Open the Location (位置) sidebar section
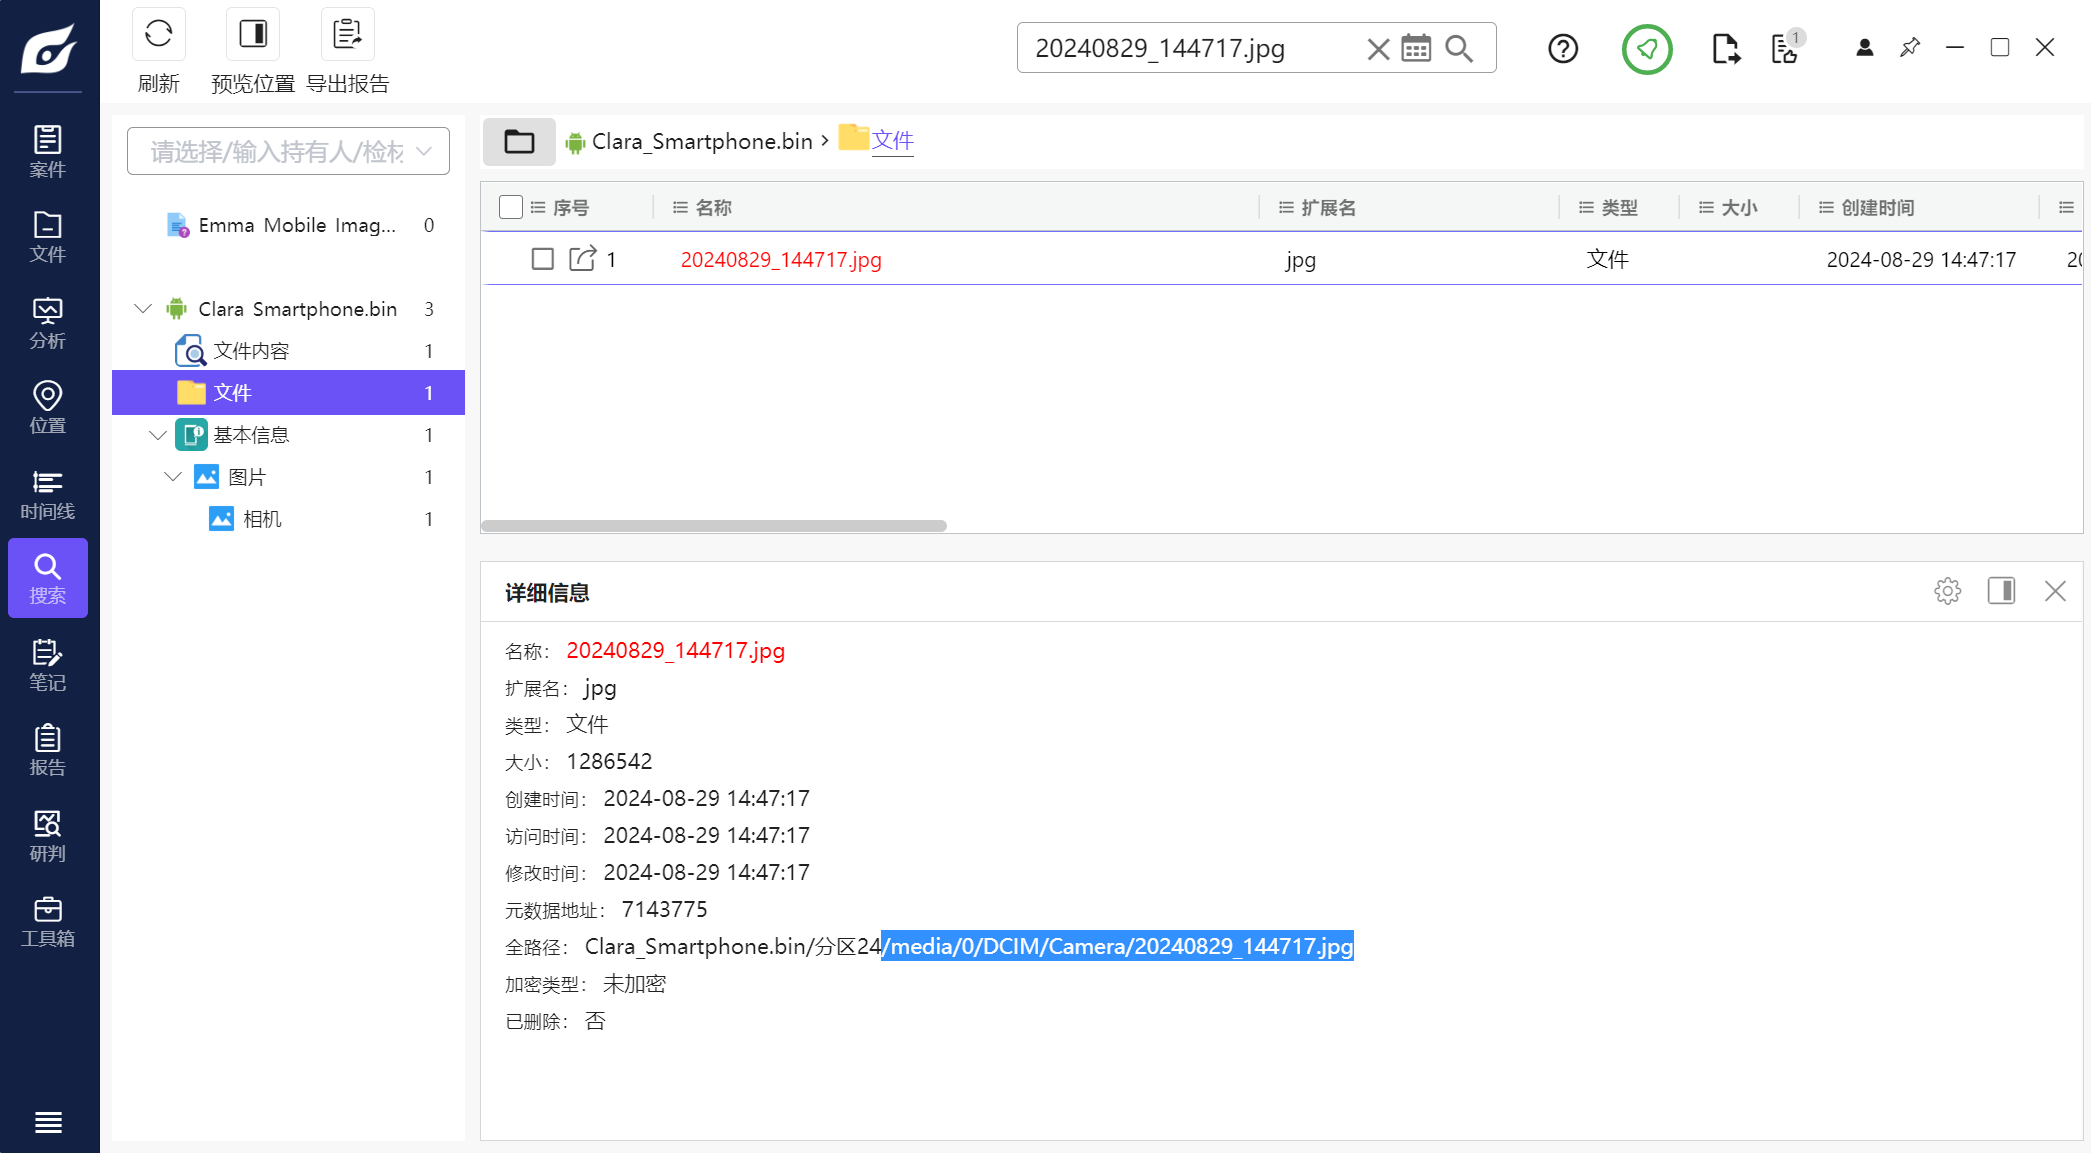 (48, 408)
